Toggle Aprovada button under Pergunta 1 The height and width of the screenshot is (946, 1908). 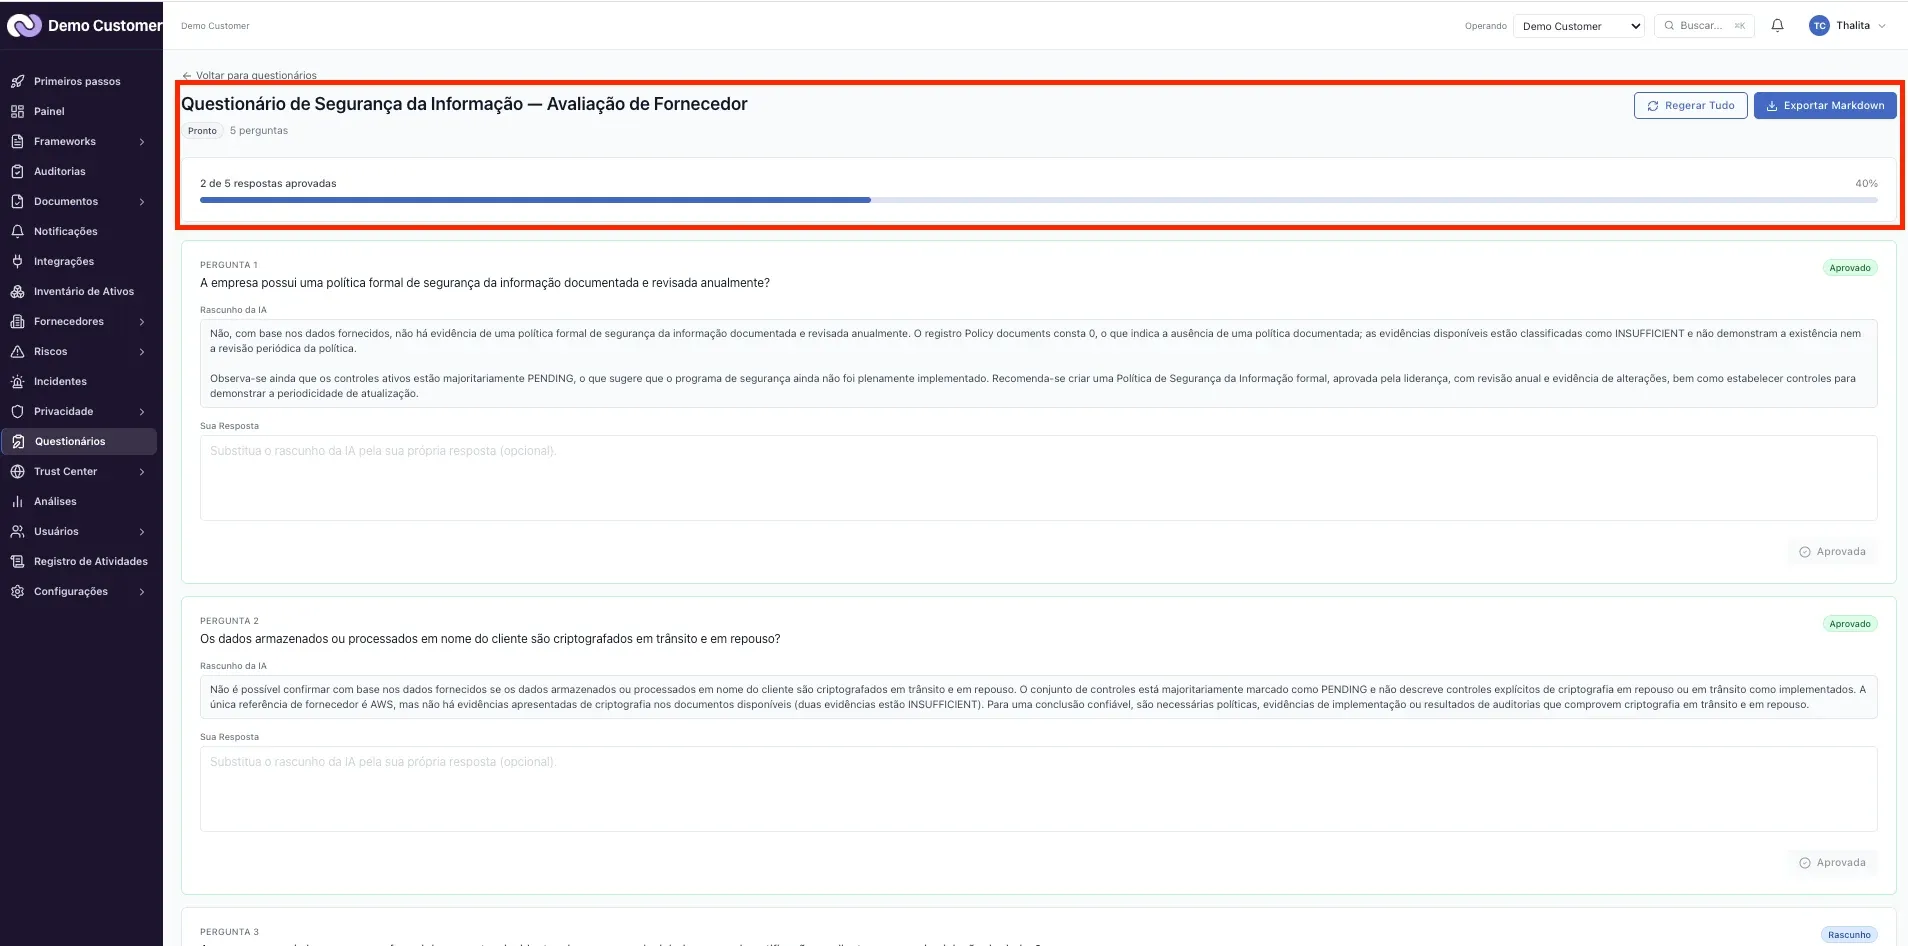click(x=1832, y=552)
